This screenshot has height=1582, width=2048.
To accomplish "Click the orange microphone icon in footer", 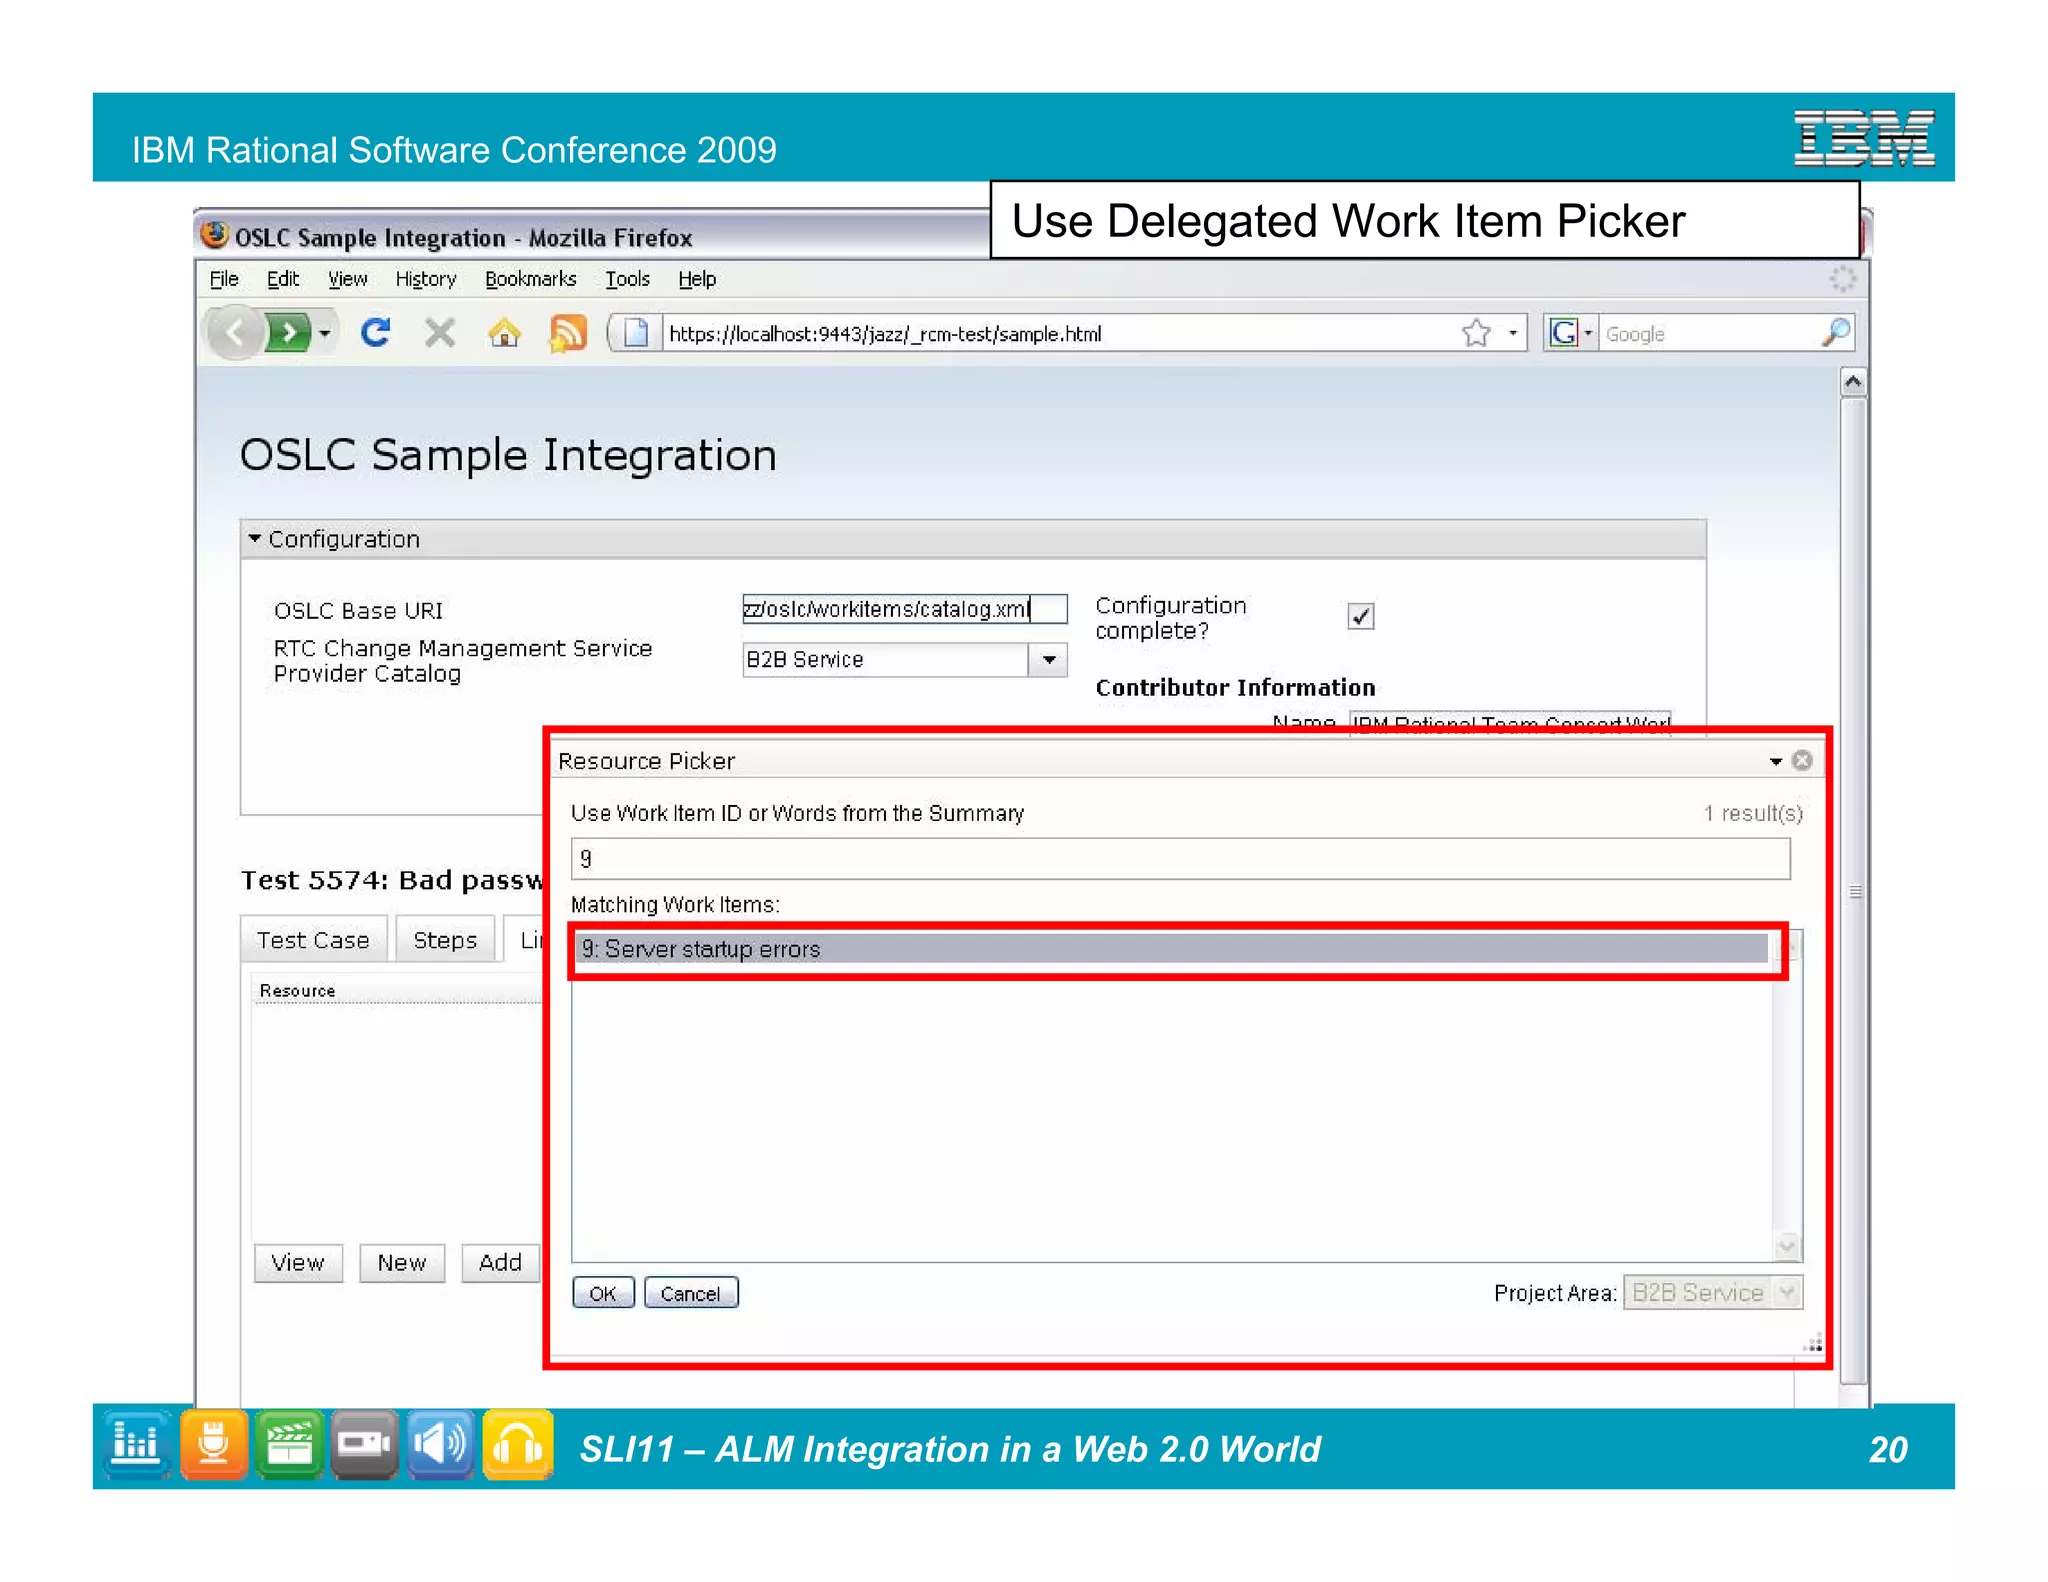I will 213,1444.
